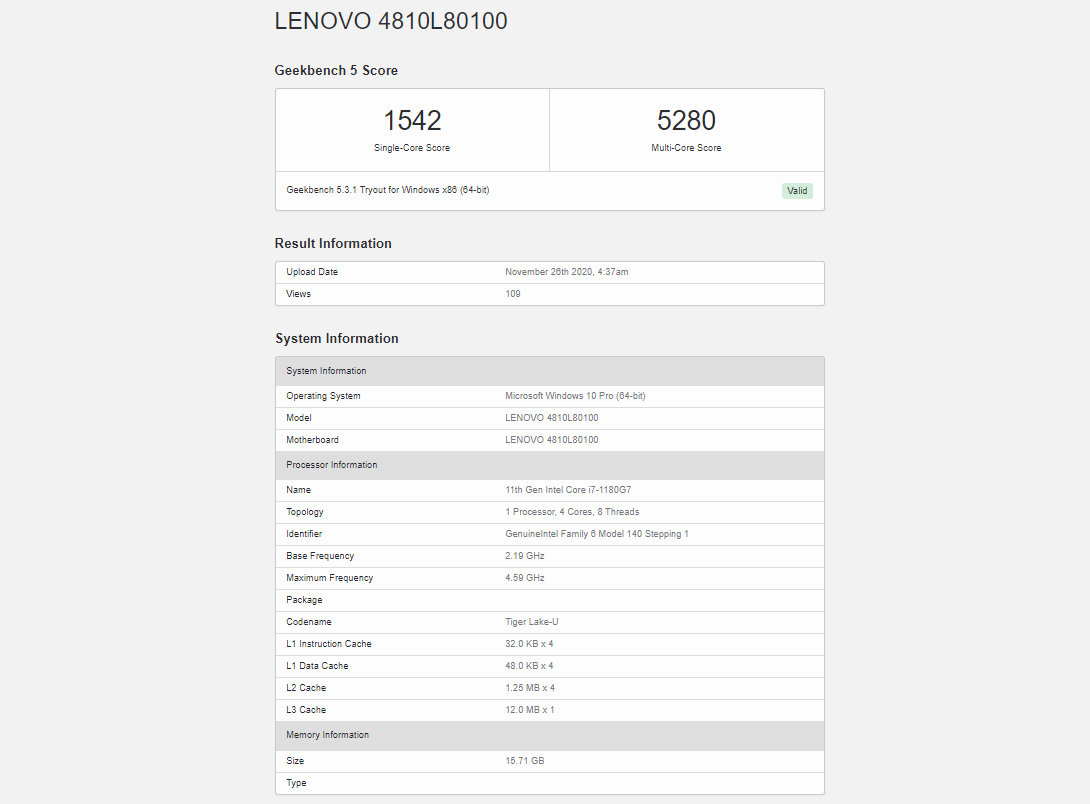Screen dimensions: 1090x804
Task: Click the Identifier label
Action: point(304,534)
